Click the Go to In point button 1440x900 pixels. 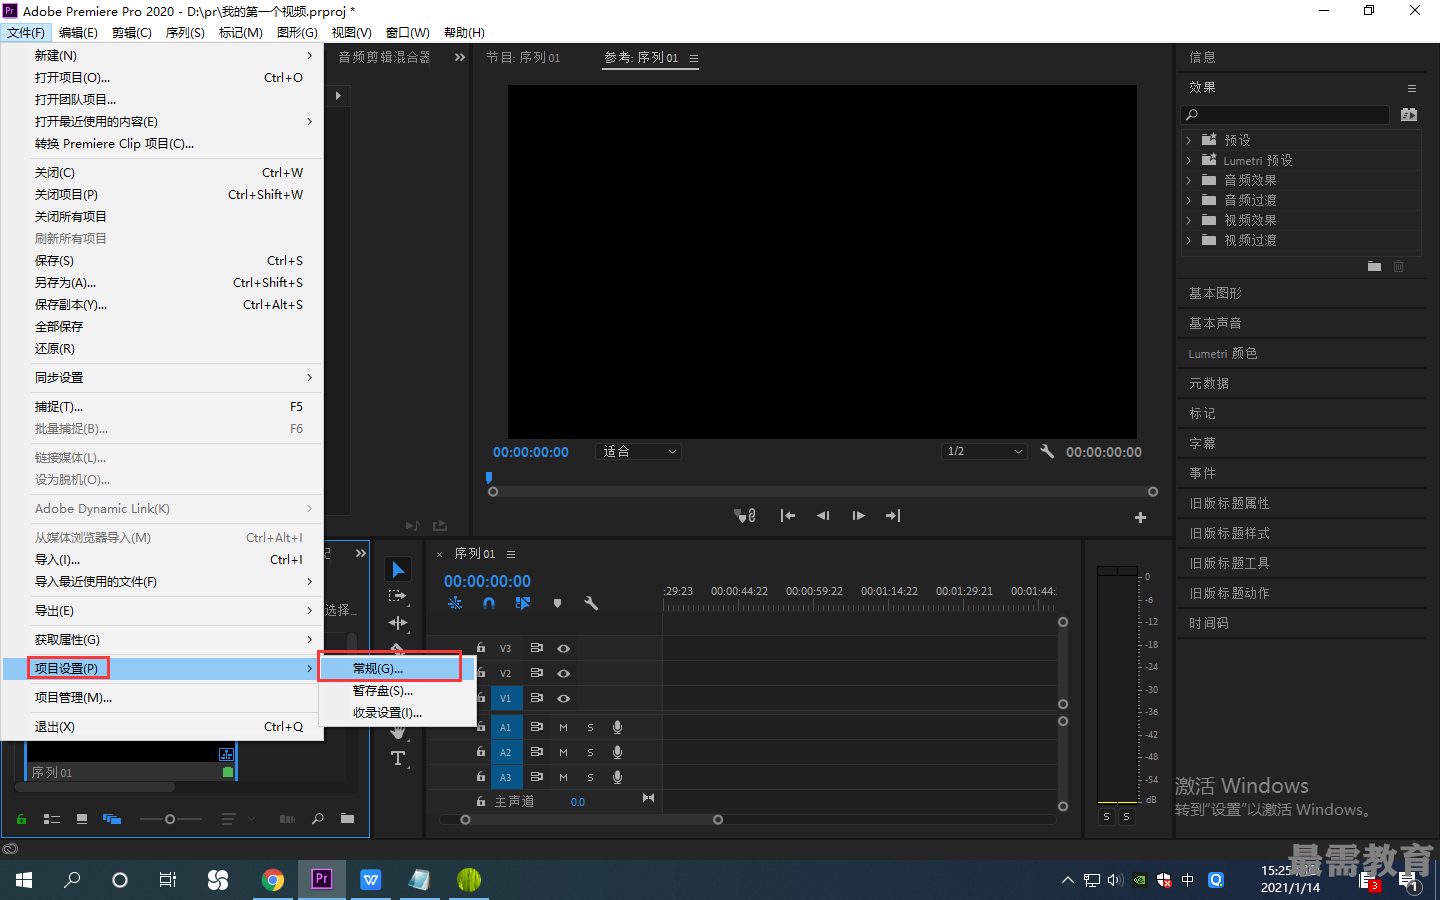788,516
